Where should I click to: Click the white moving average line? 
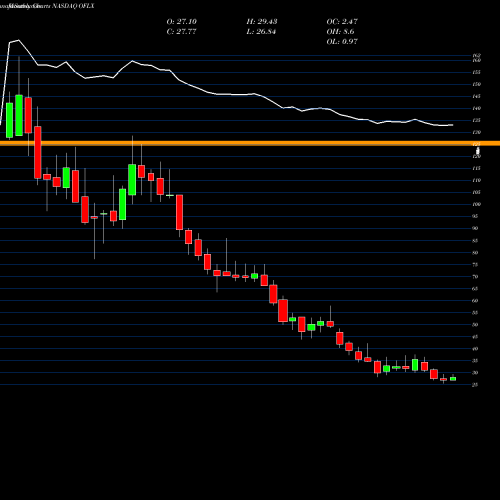(x=227, y=94)
